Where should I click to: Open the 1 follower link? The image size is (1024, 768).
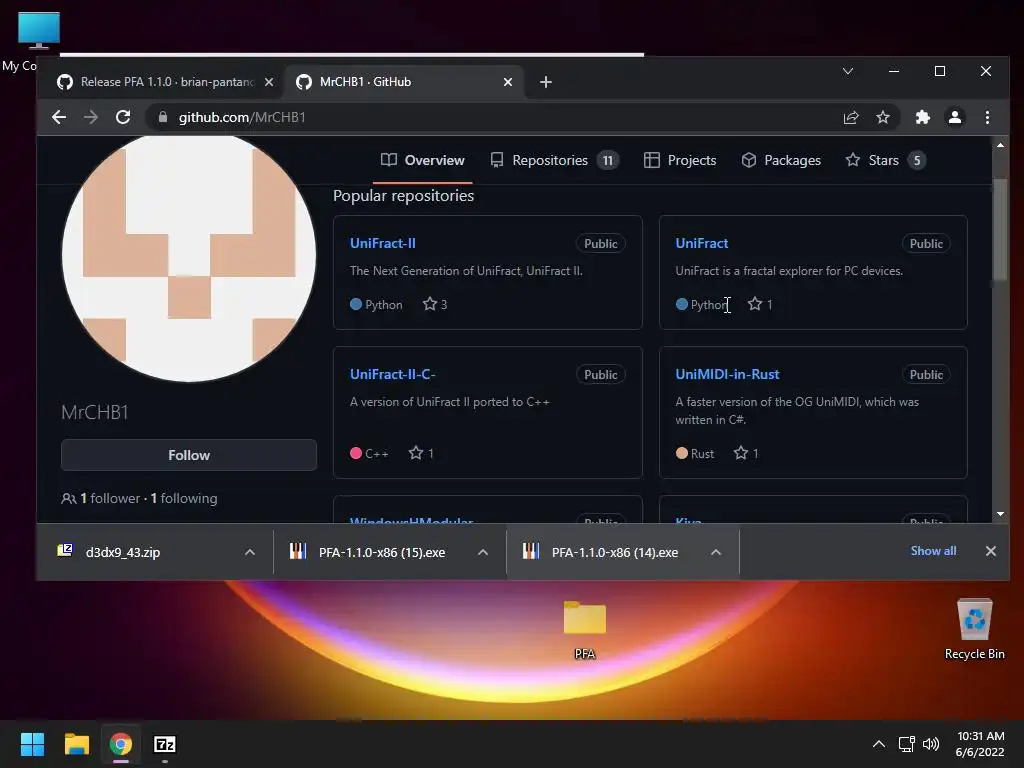coord(110,498)
